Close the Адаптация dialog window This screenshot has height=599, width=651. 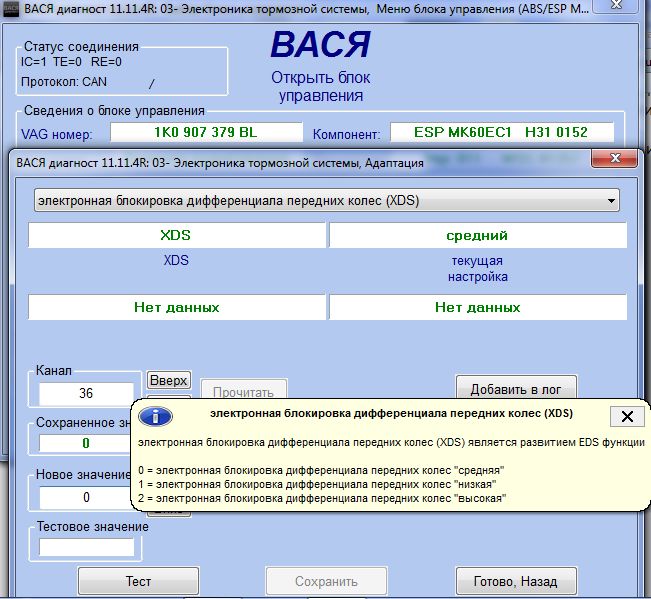[x=614, y=158]
